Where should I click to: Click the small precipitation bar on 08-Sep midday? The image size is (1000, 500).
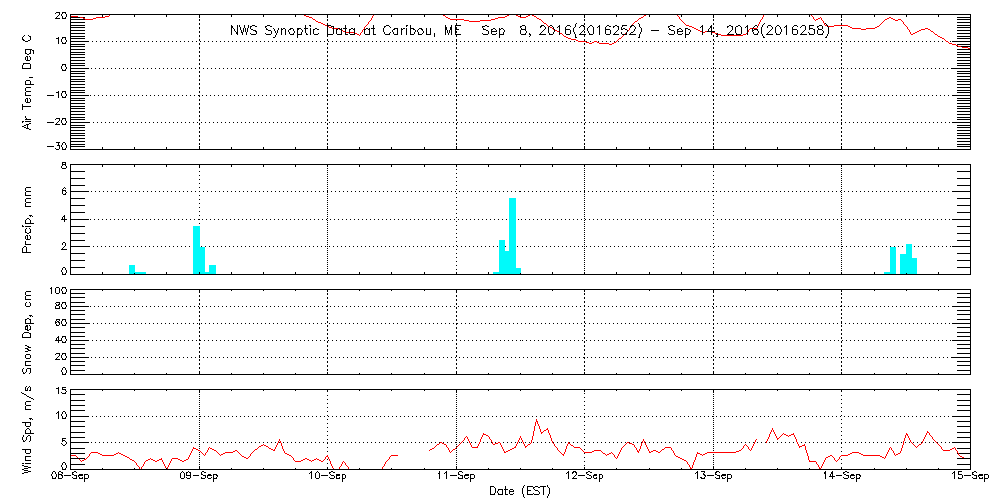tap(132, 268)
